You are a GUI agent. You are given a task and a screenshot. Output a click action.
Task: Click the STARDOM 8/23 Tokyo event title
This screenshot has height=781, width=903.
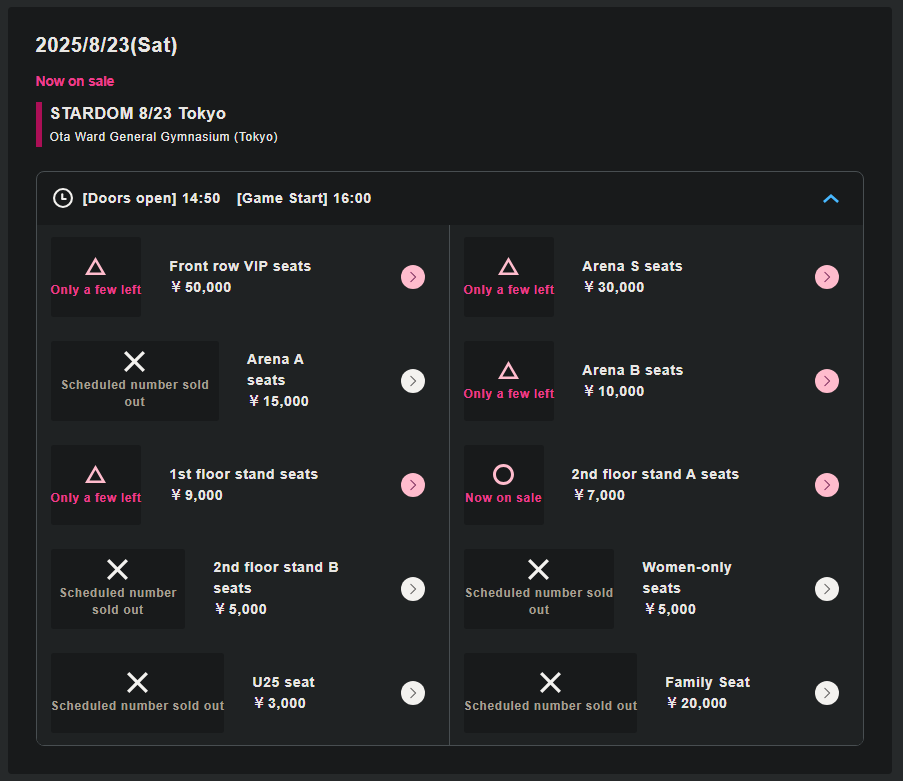(x=138, y=114)
